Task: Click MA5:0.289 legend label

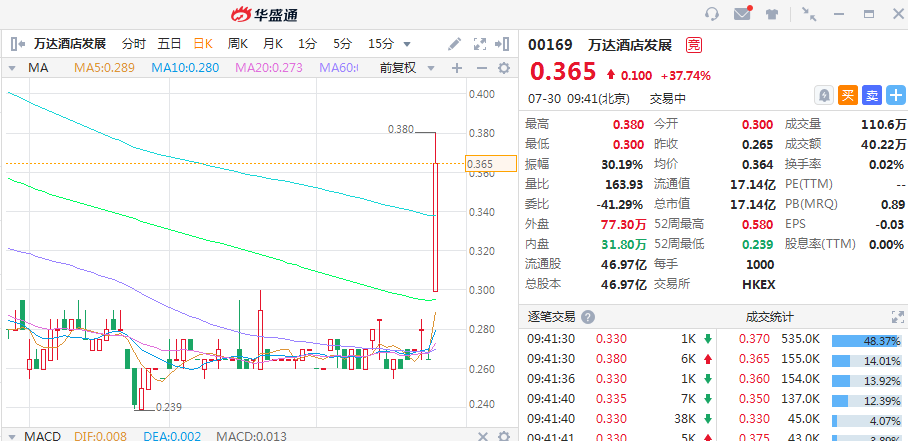Action: click(x=104, y=68)
